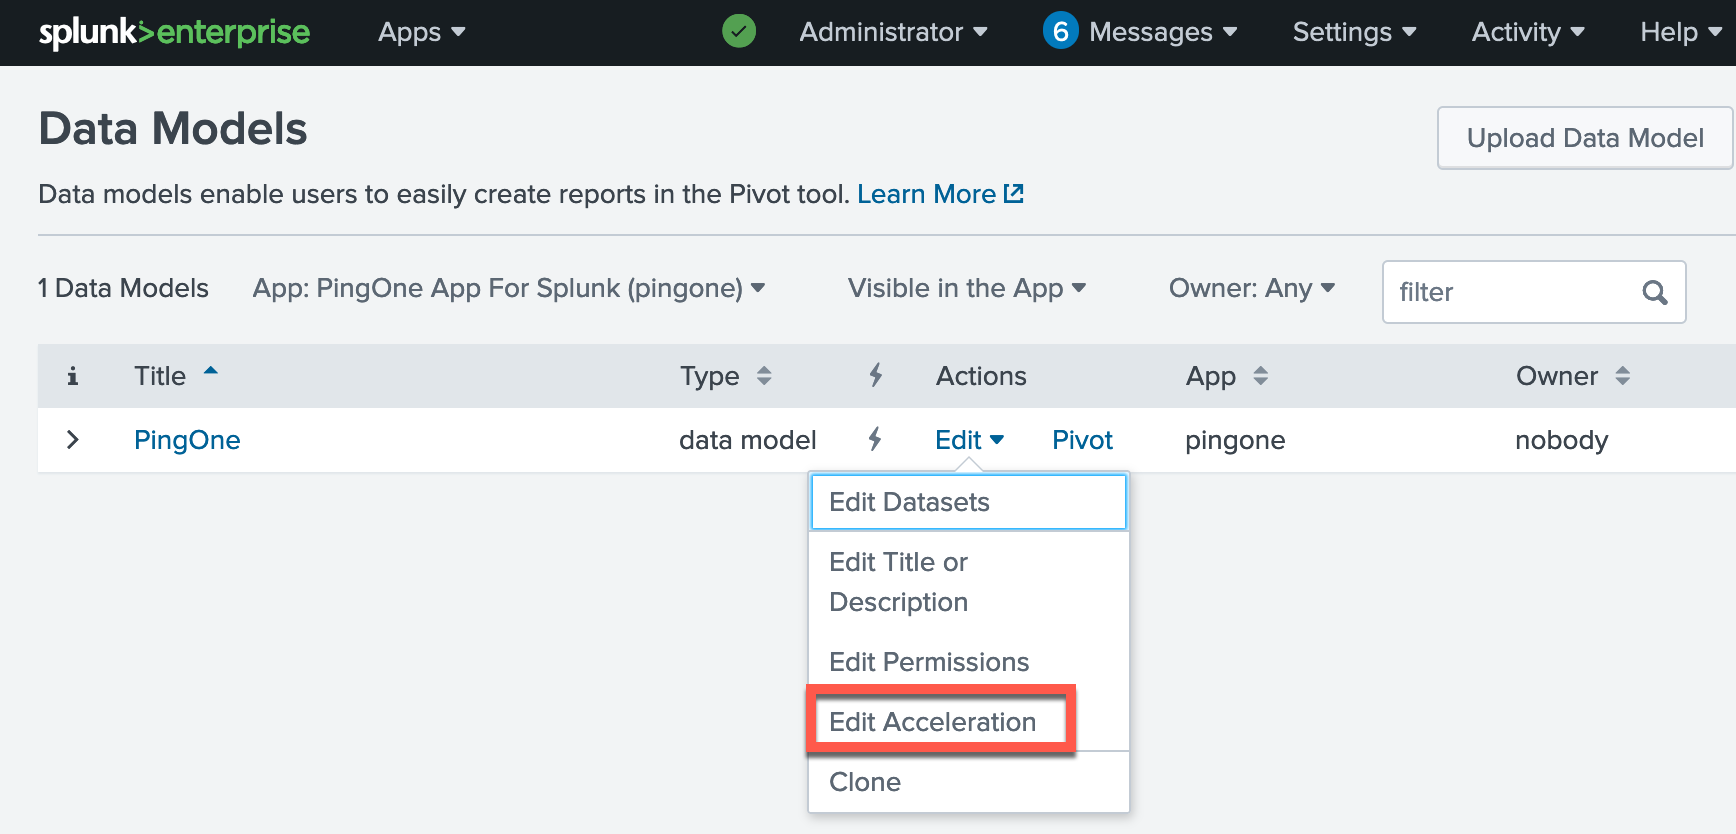Select Edit Title or Description menu item

[969, 582]
